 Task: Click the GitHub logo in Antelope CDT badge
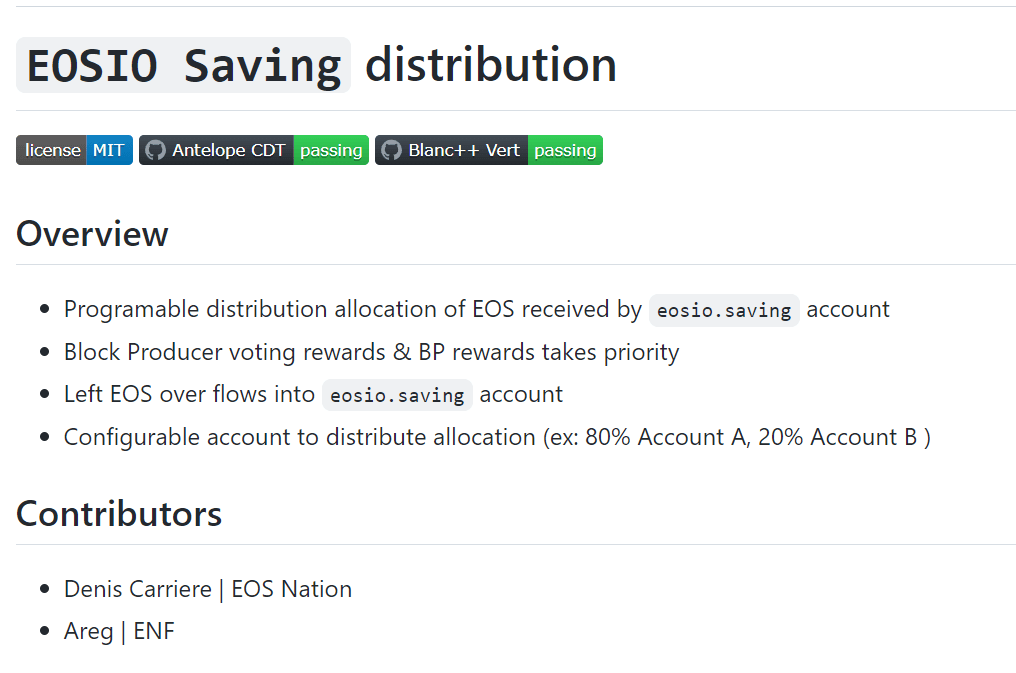(155, 151)
